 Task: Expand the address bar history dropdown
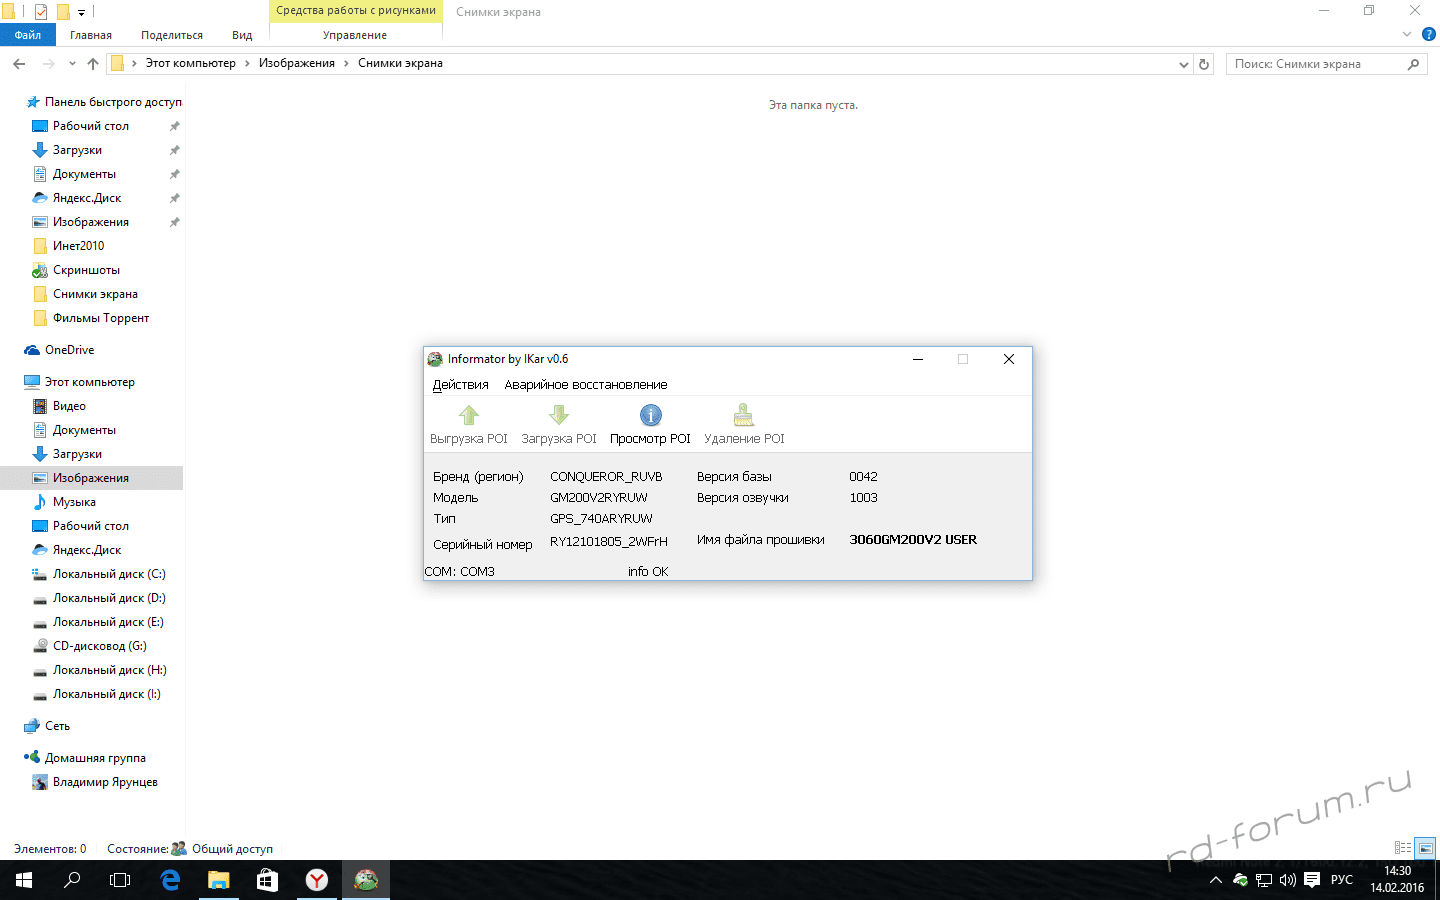(1184, 64)
